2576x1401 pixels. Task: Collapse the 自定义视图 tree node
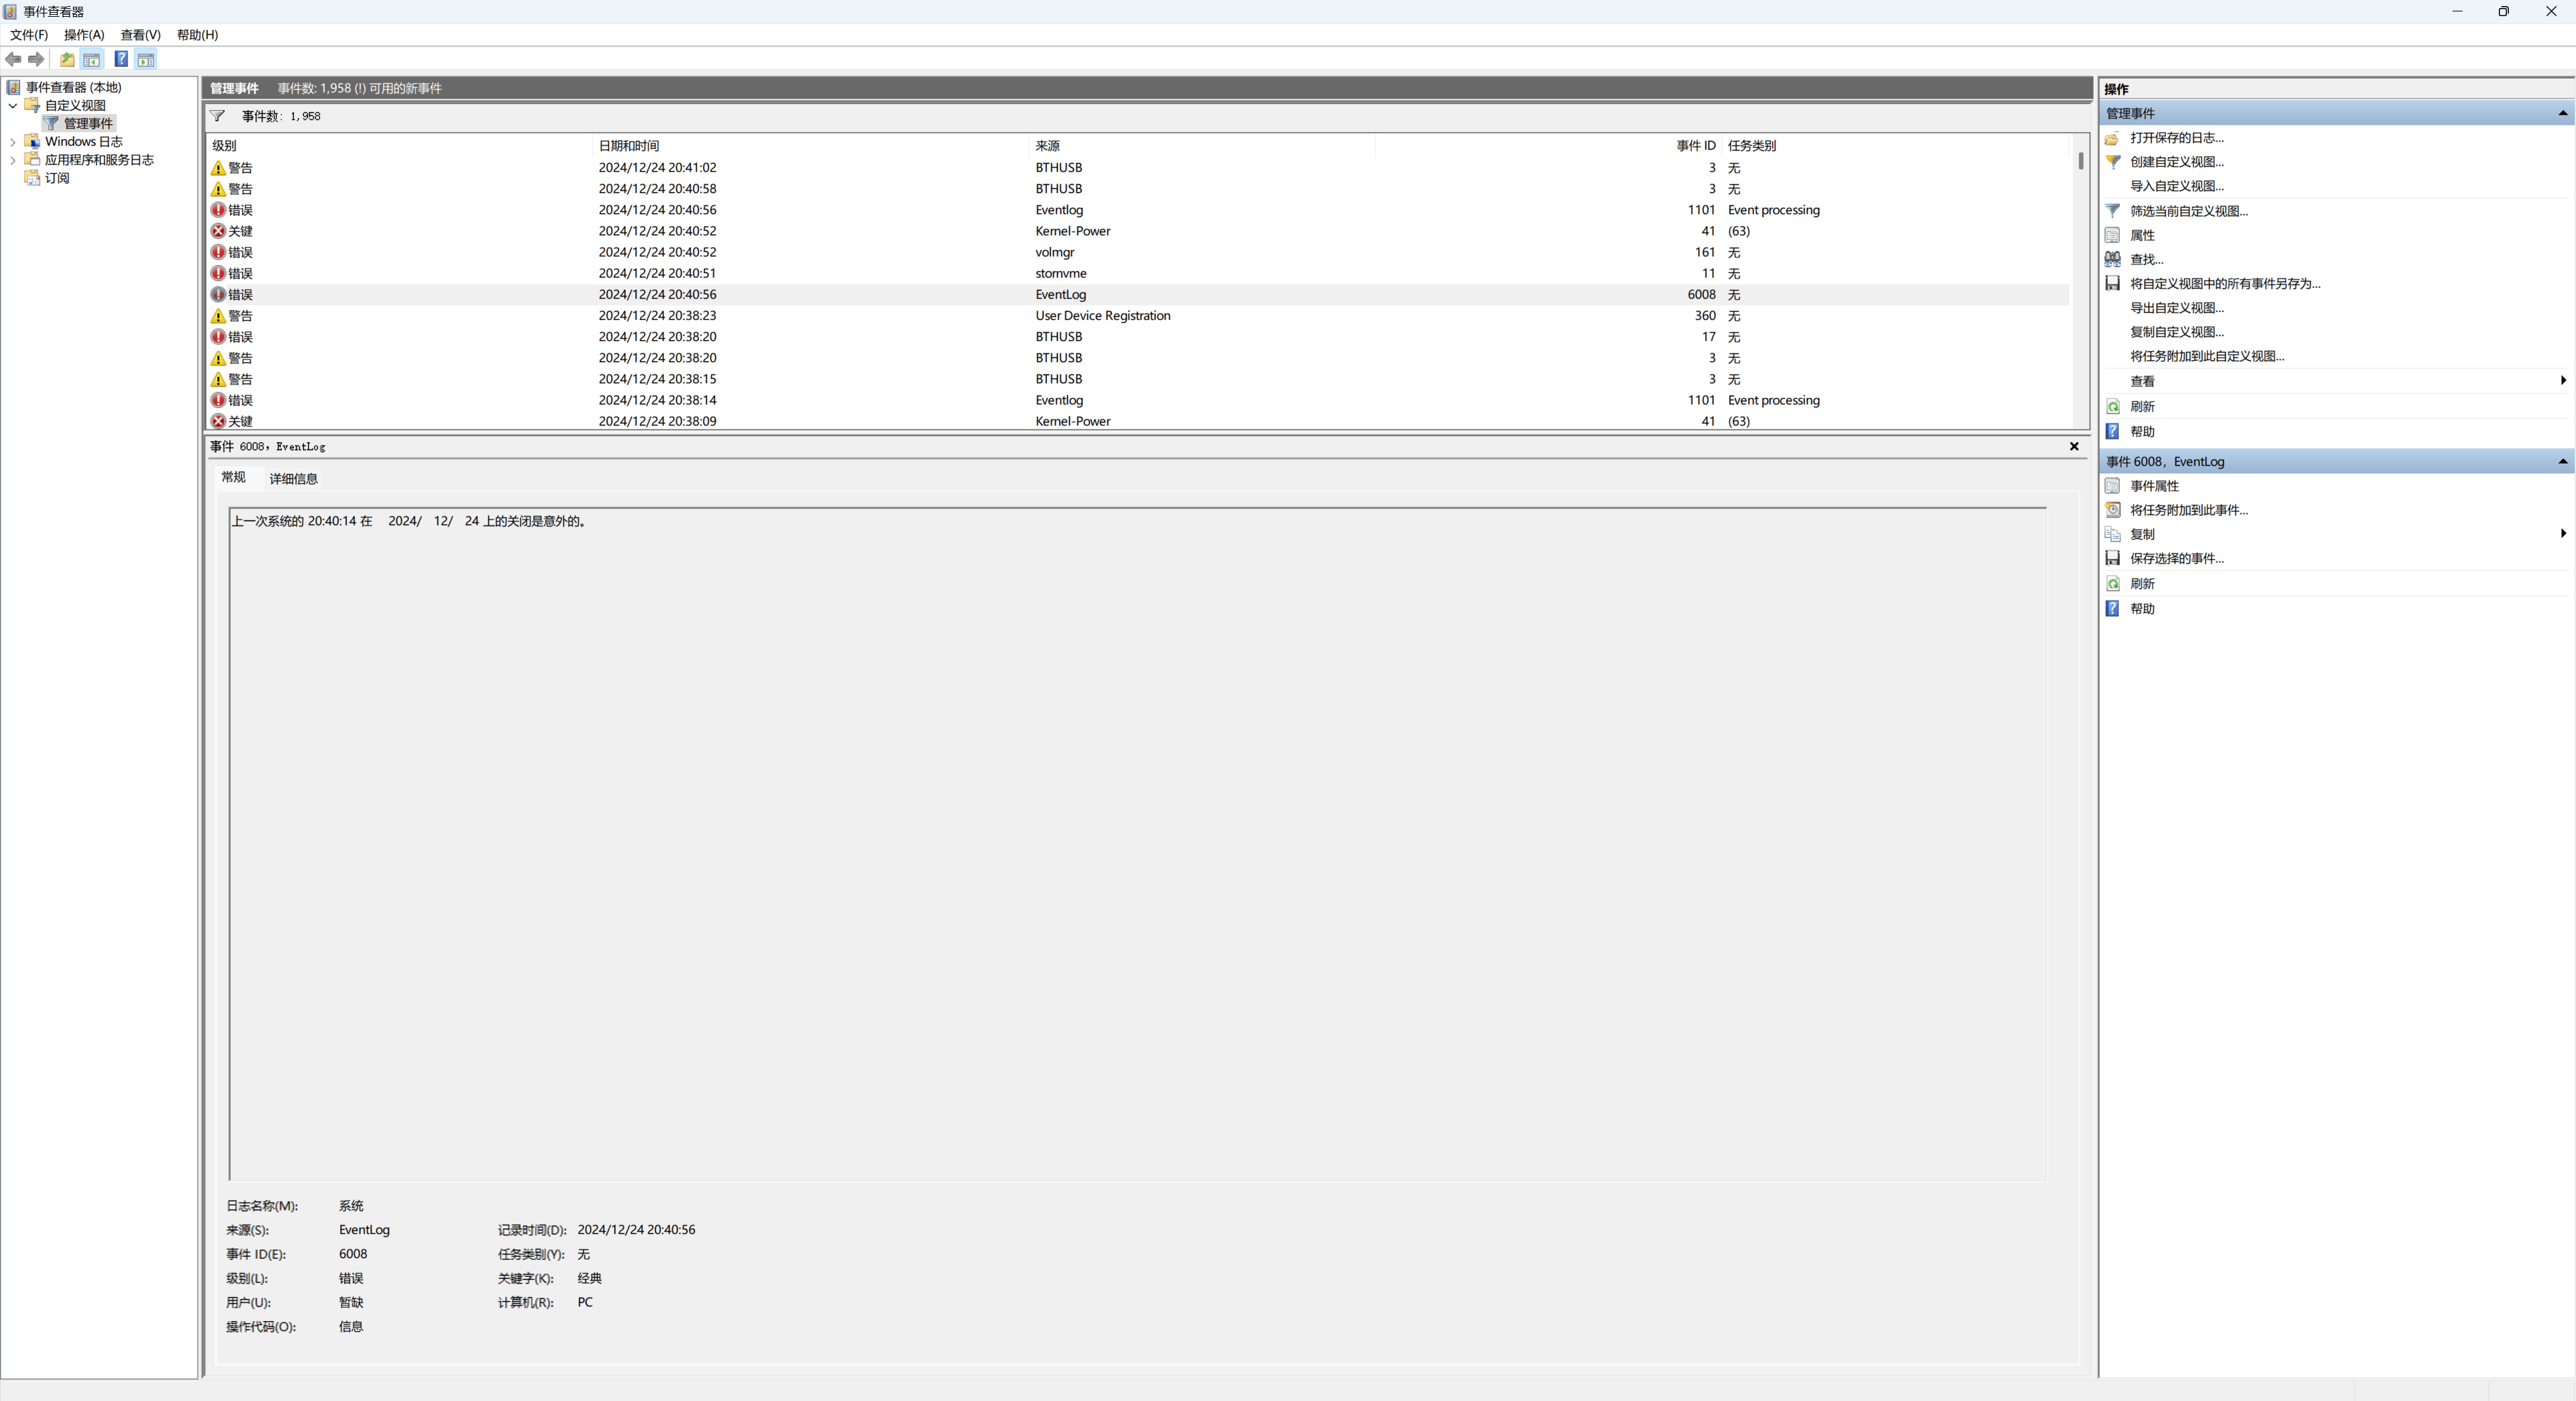click(13, 106)
